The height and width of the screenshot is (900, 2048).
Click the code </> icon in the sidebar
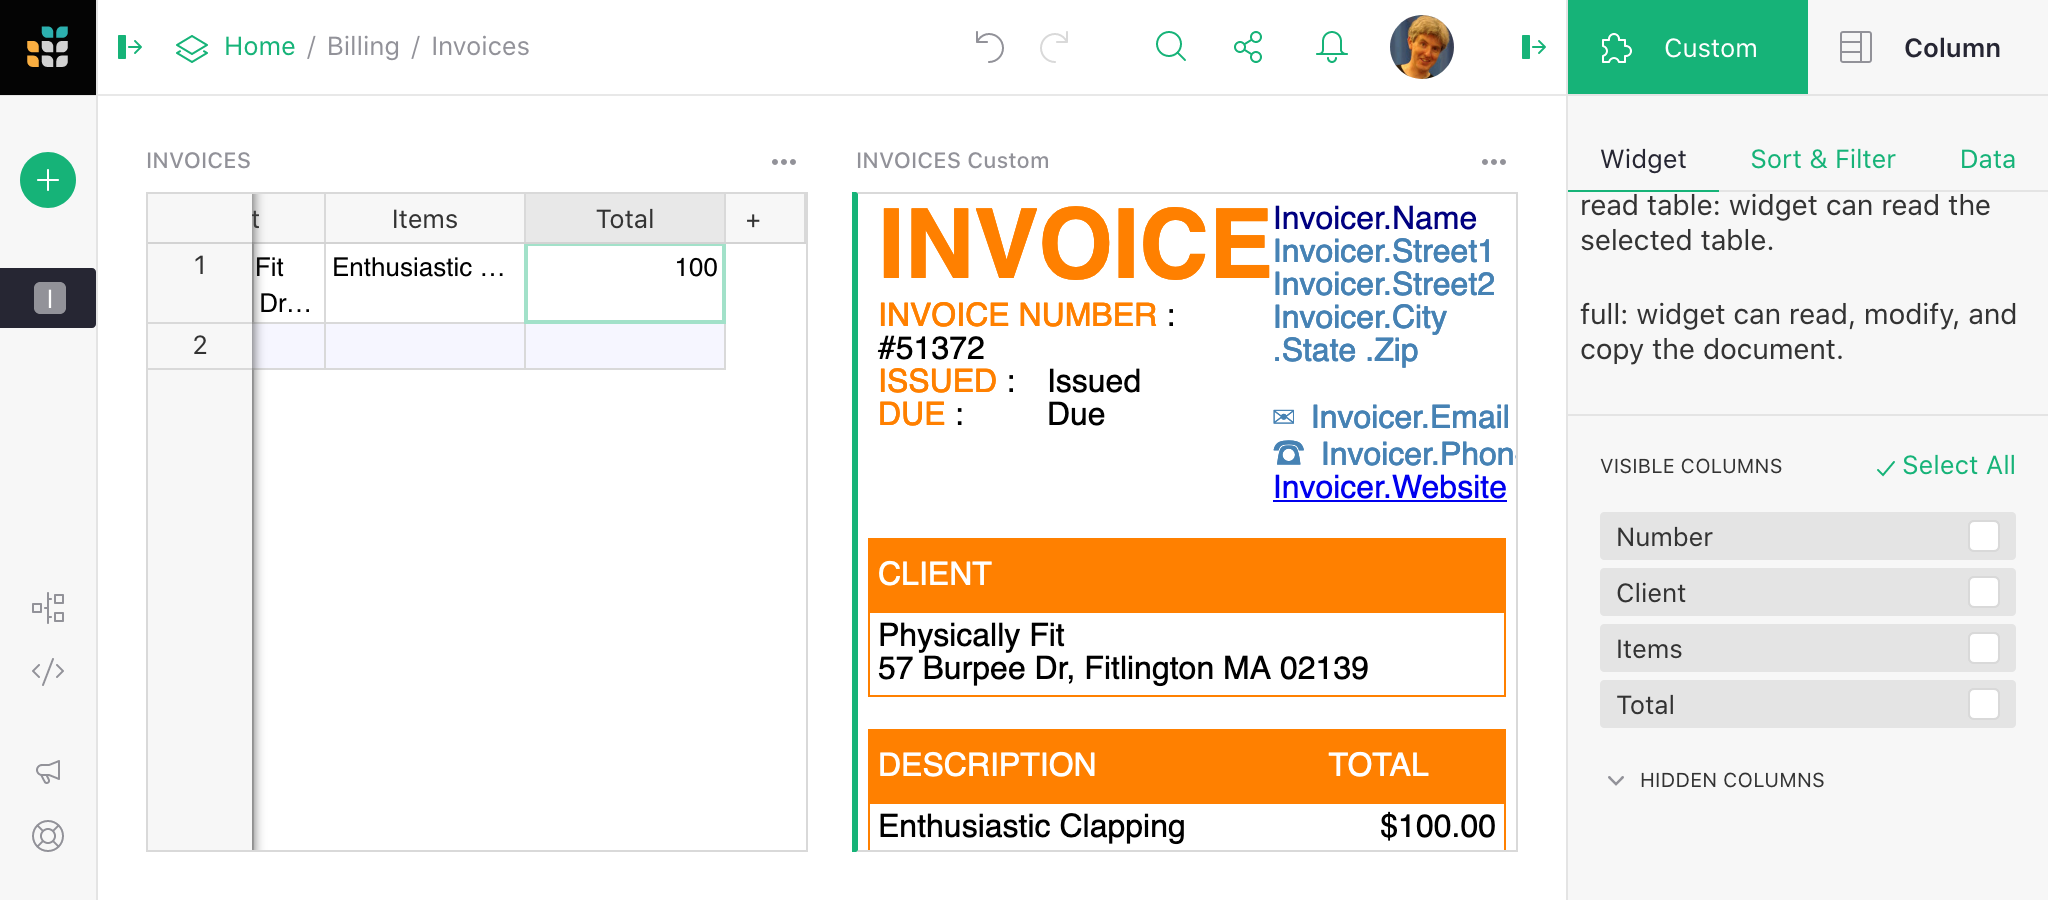tap(48, 671)
